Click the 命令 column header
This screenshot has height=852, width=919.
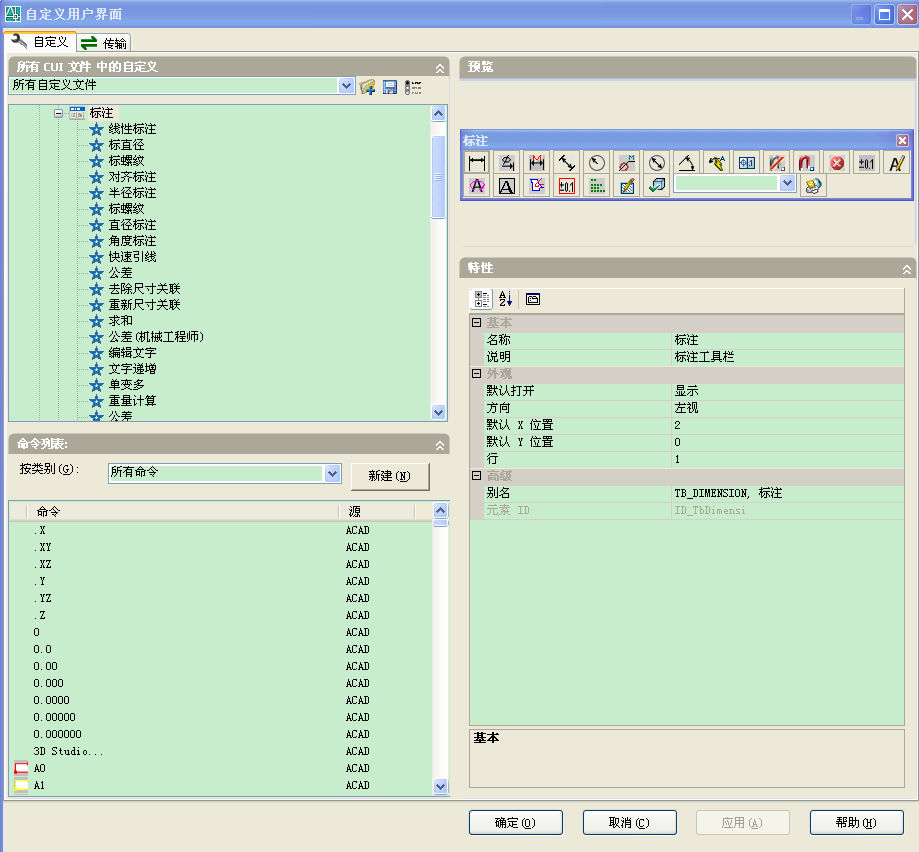pos(183,512)
